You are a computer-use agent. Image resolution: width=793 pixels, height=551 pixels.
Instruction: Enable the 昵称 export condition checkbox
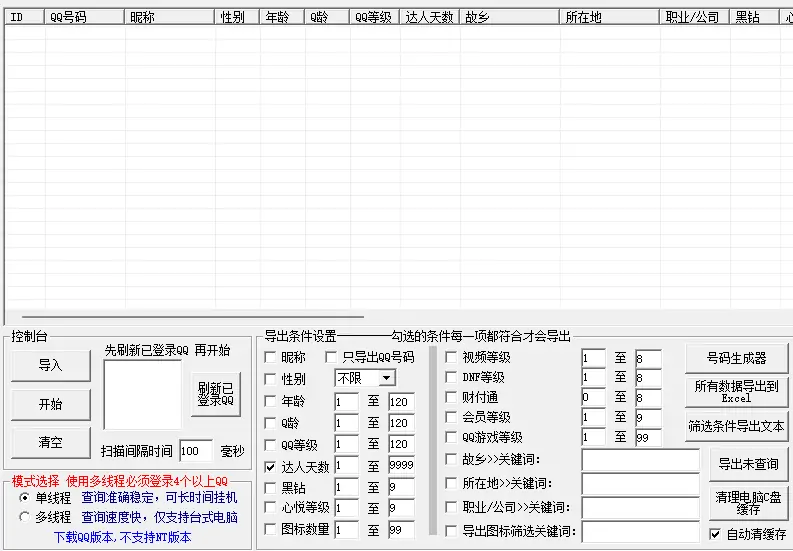pyautogui.click(x=270, y=357)
